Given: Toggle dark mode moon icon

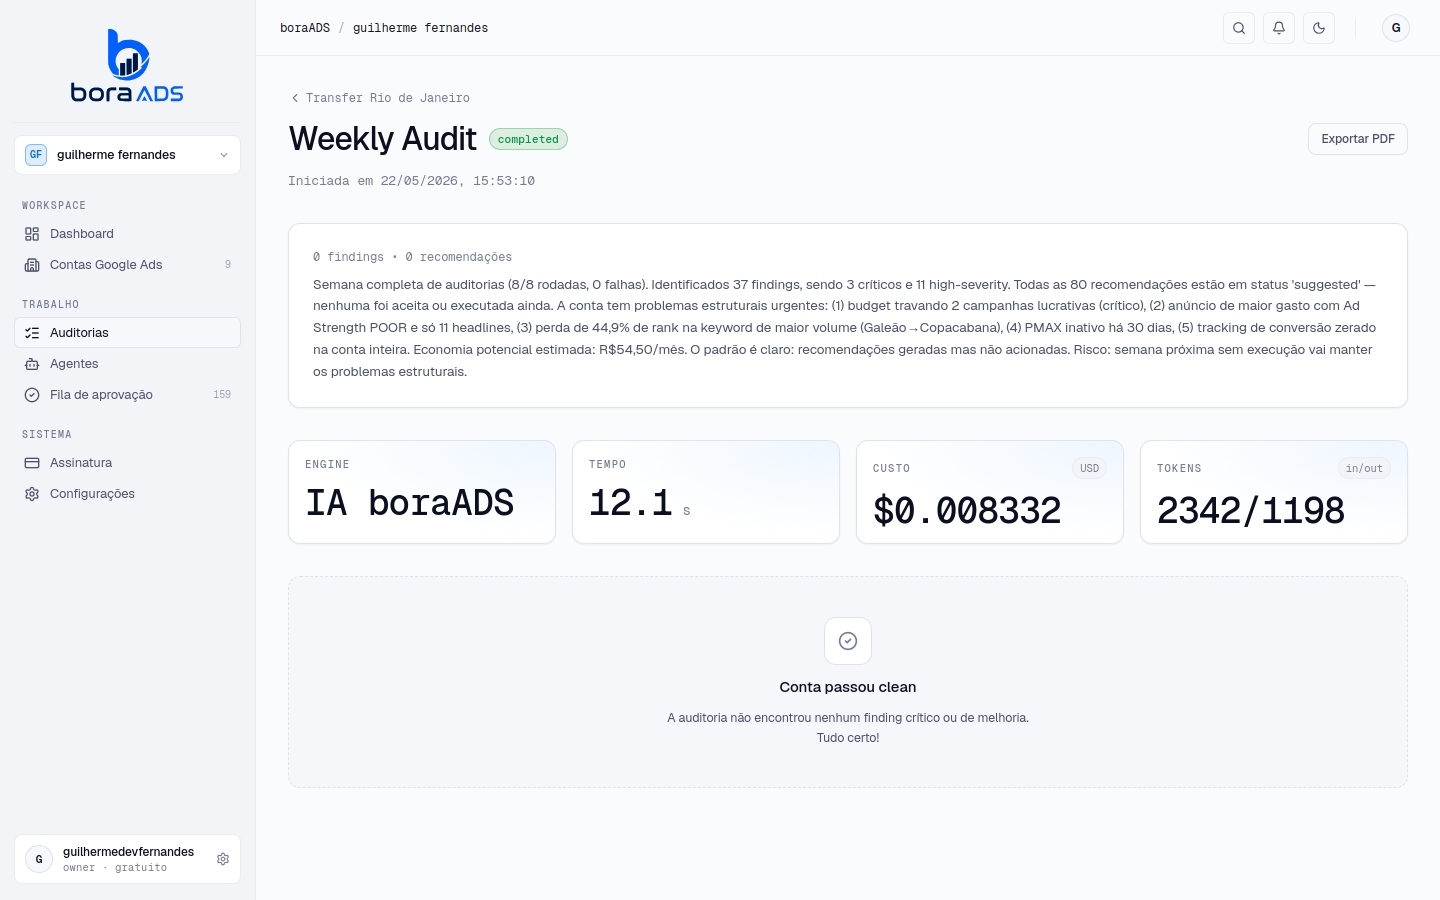Looking at the screenshot, I should coord(1319,28).
